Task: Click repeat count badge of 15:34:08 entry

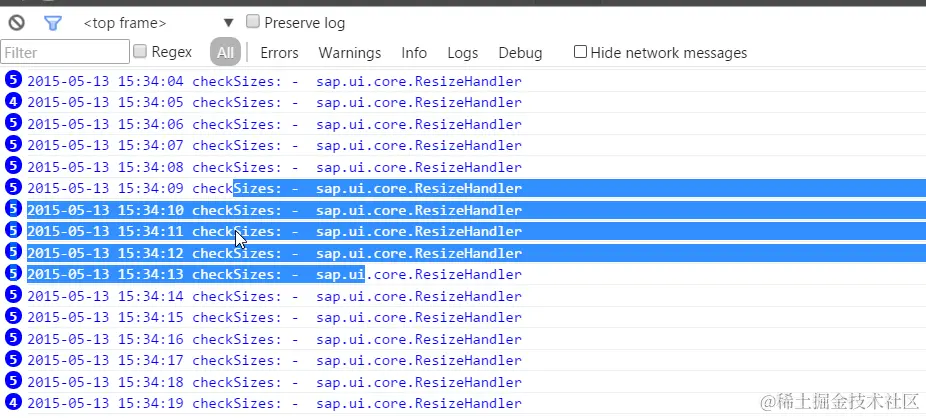Action: 13,166
